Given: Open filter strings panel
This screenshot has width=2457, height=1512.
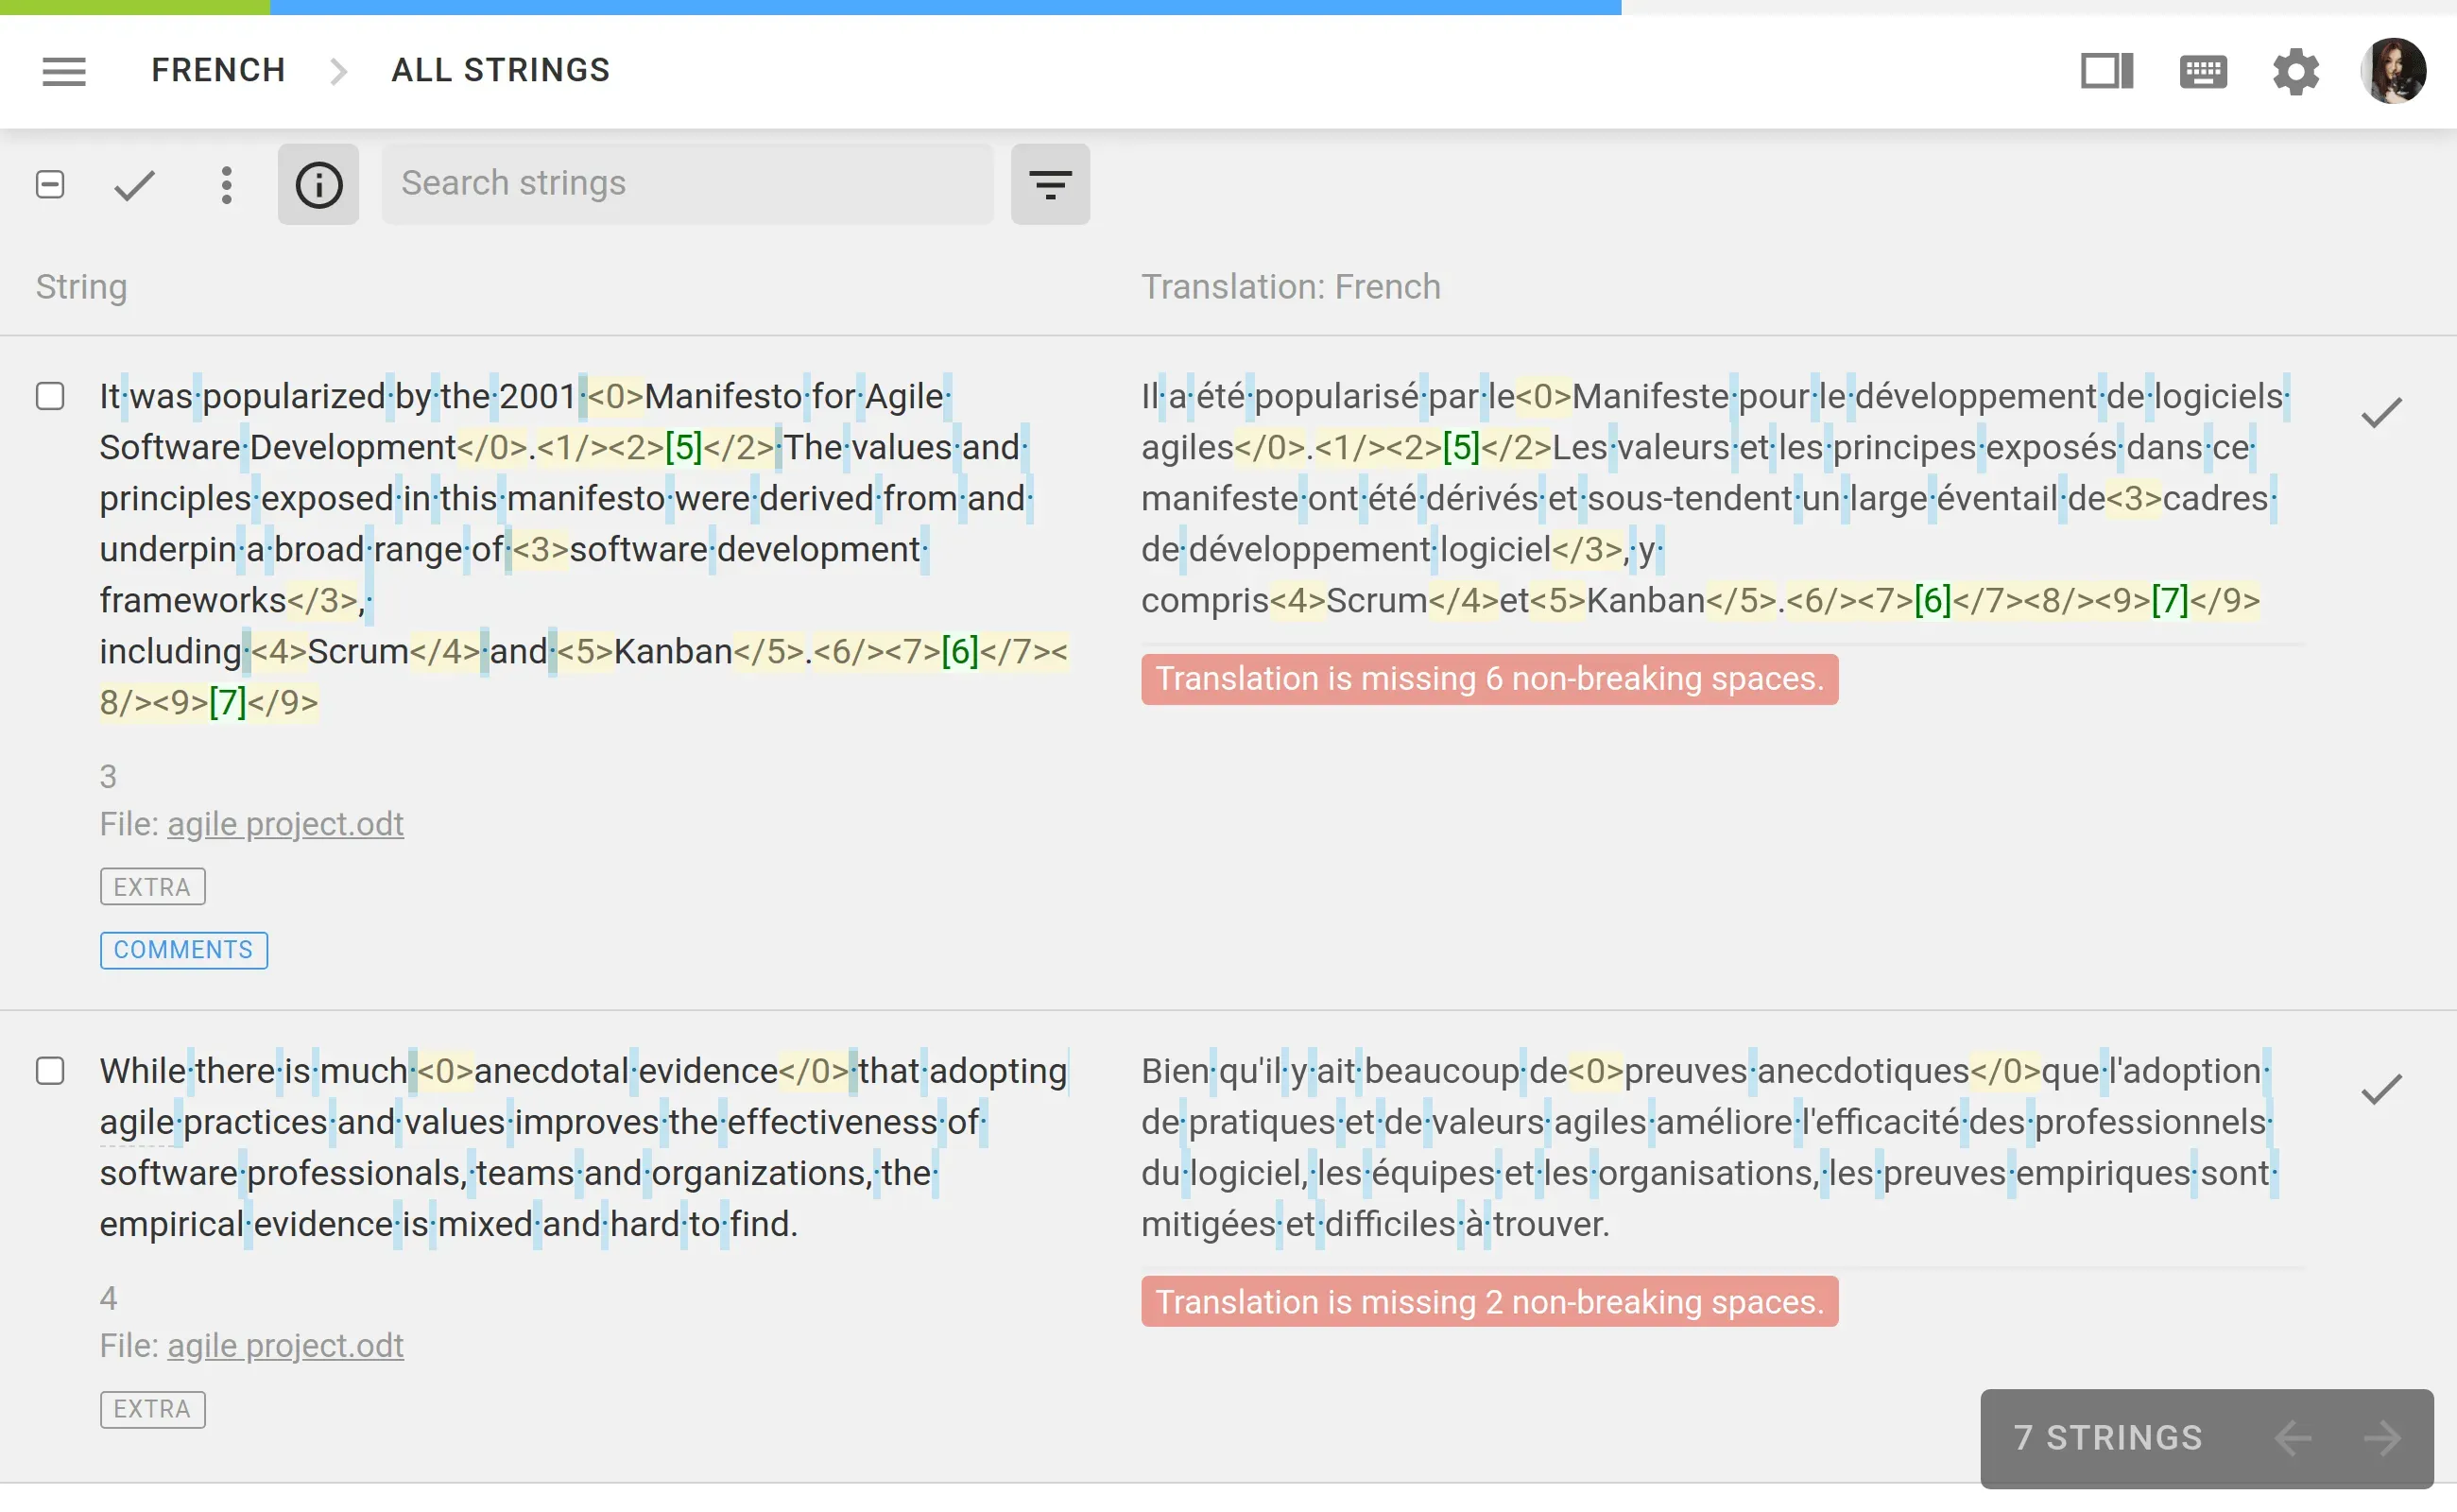Looking at the screenshot, I should click(x=1048, y=184).
